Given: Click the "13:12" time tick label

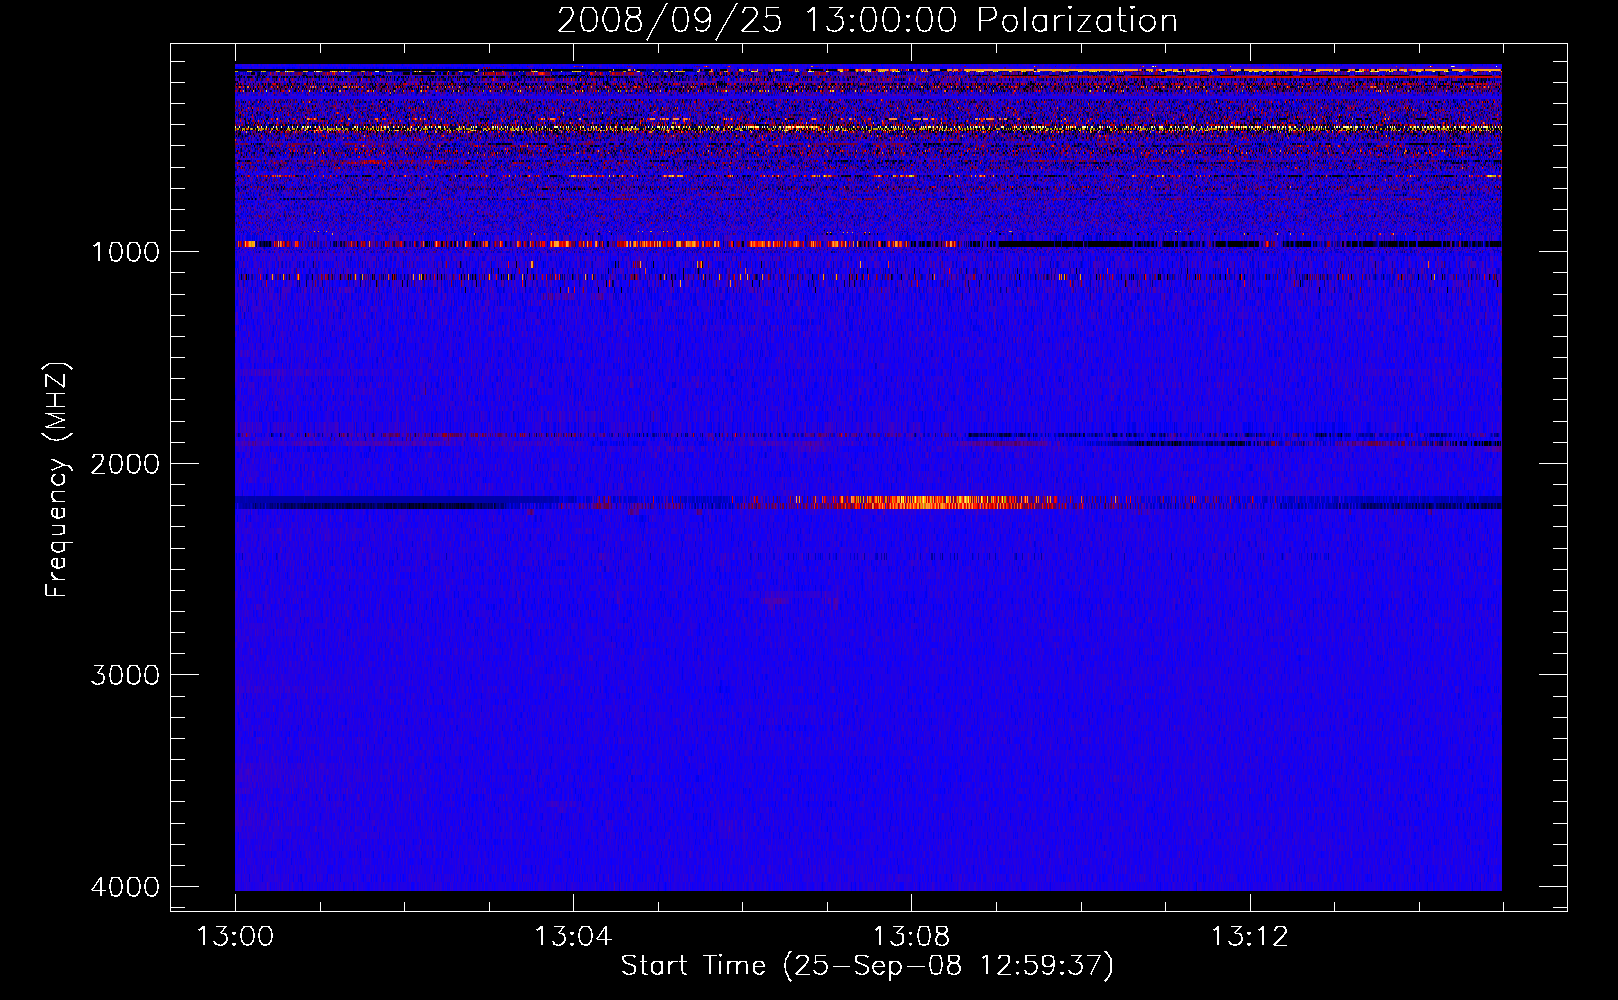Looking at the screenshot, I should pyautogui.click(x=1250, y=937).
